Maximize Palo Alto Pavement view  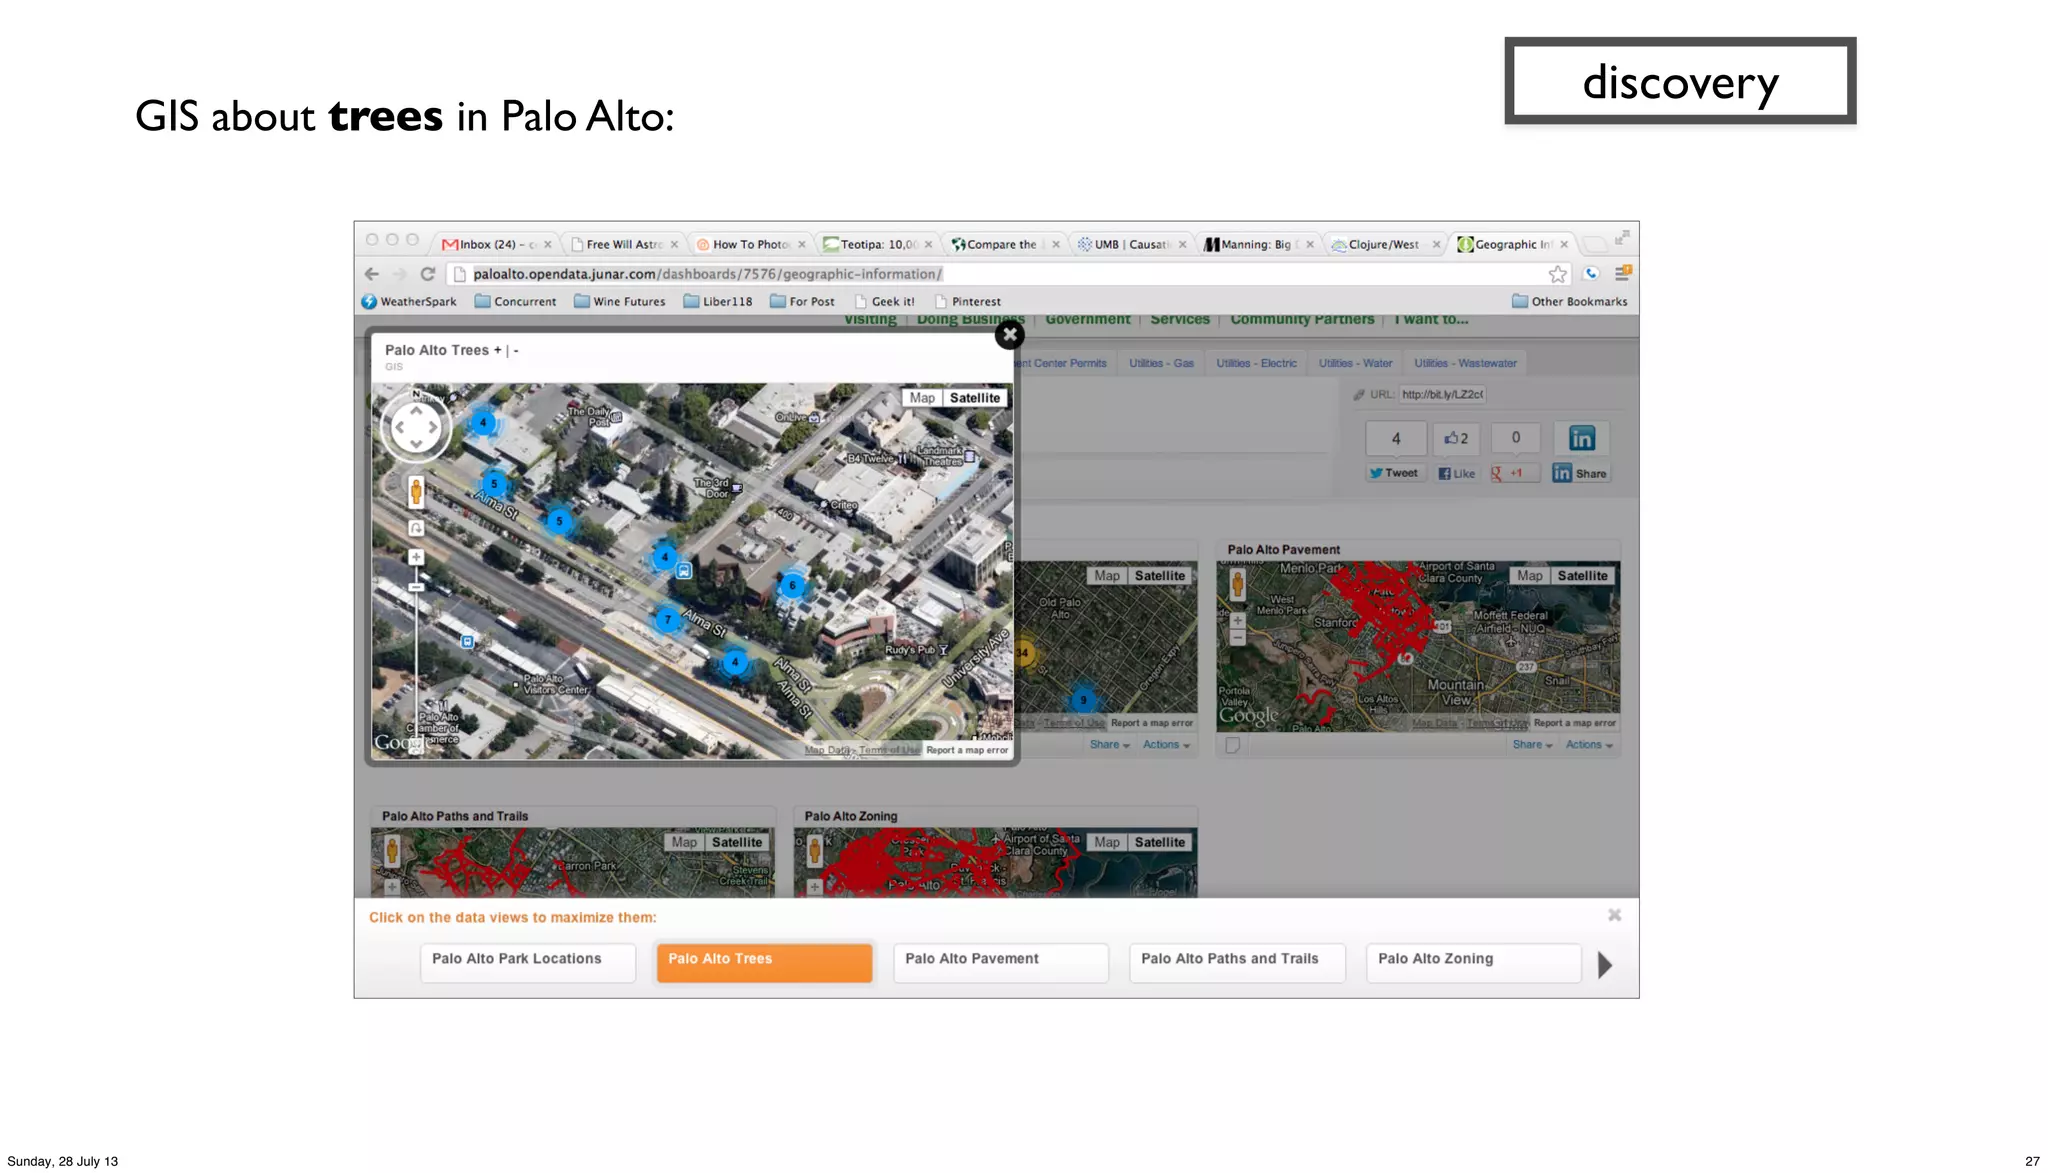pos(1001,962)
